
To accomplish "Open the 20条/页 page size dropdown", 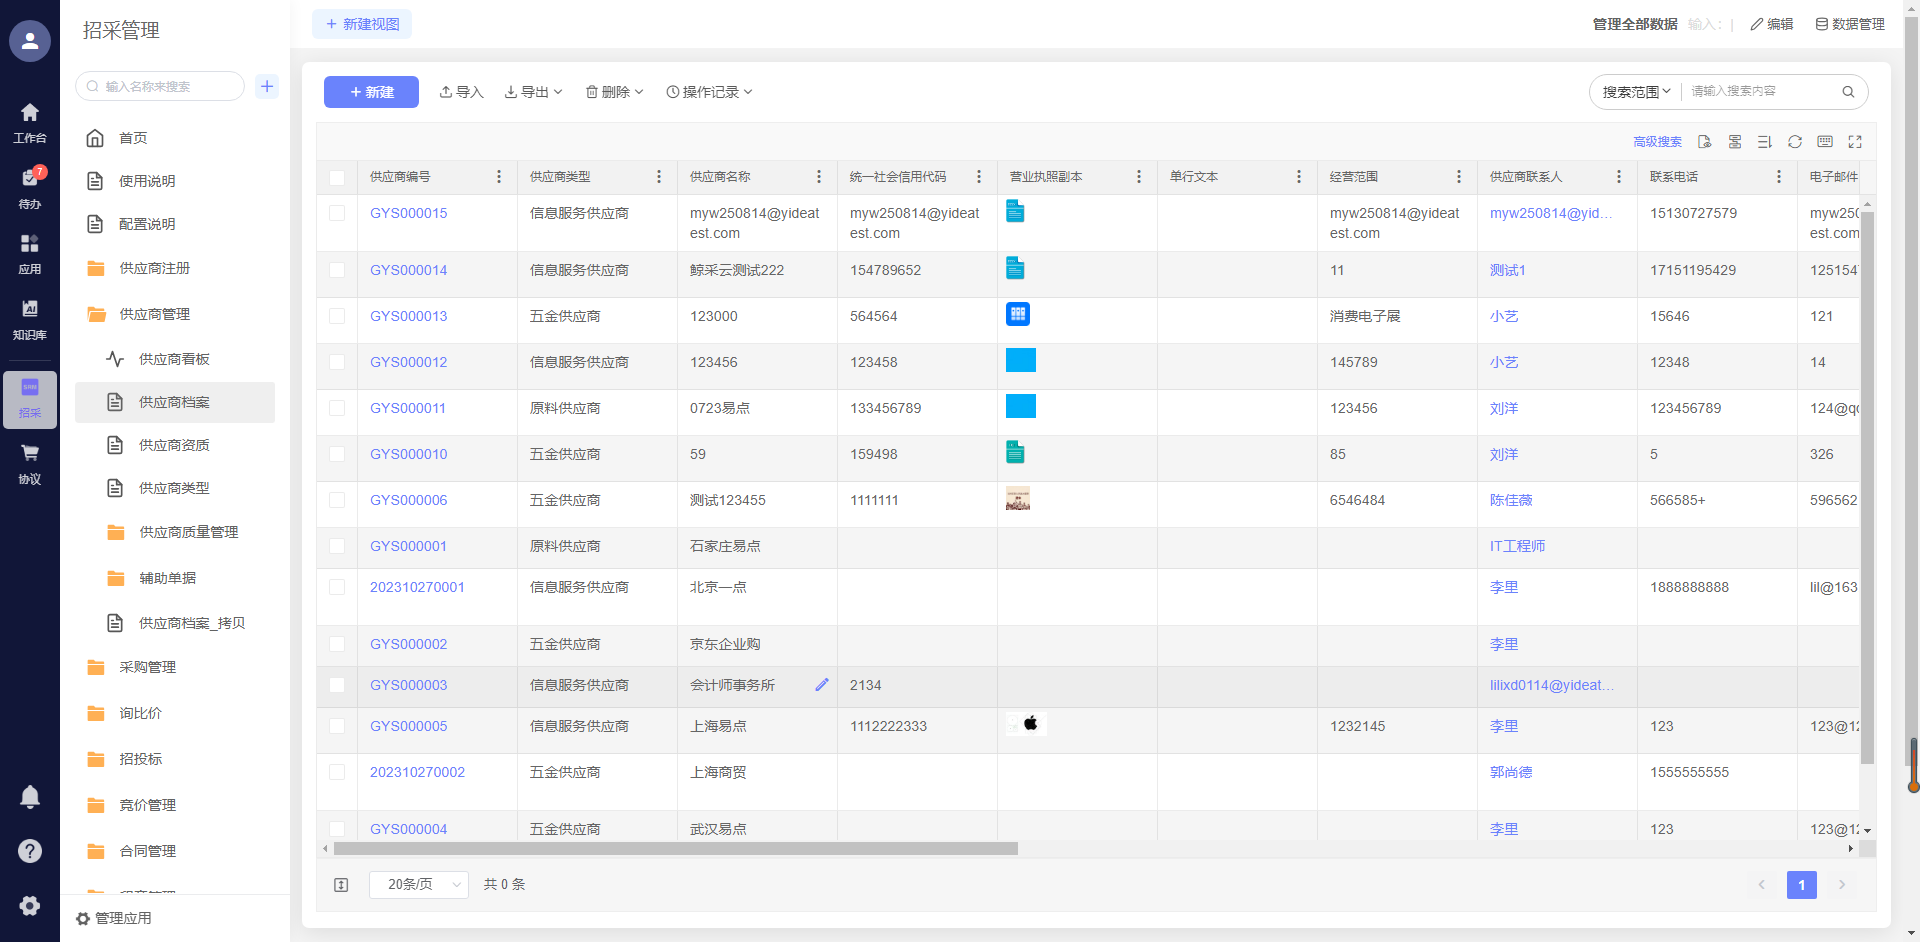I will pyautogui.click(x=418, y=885).
